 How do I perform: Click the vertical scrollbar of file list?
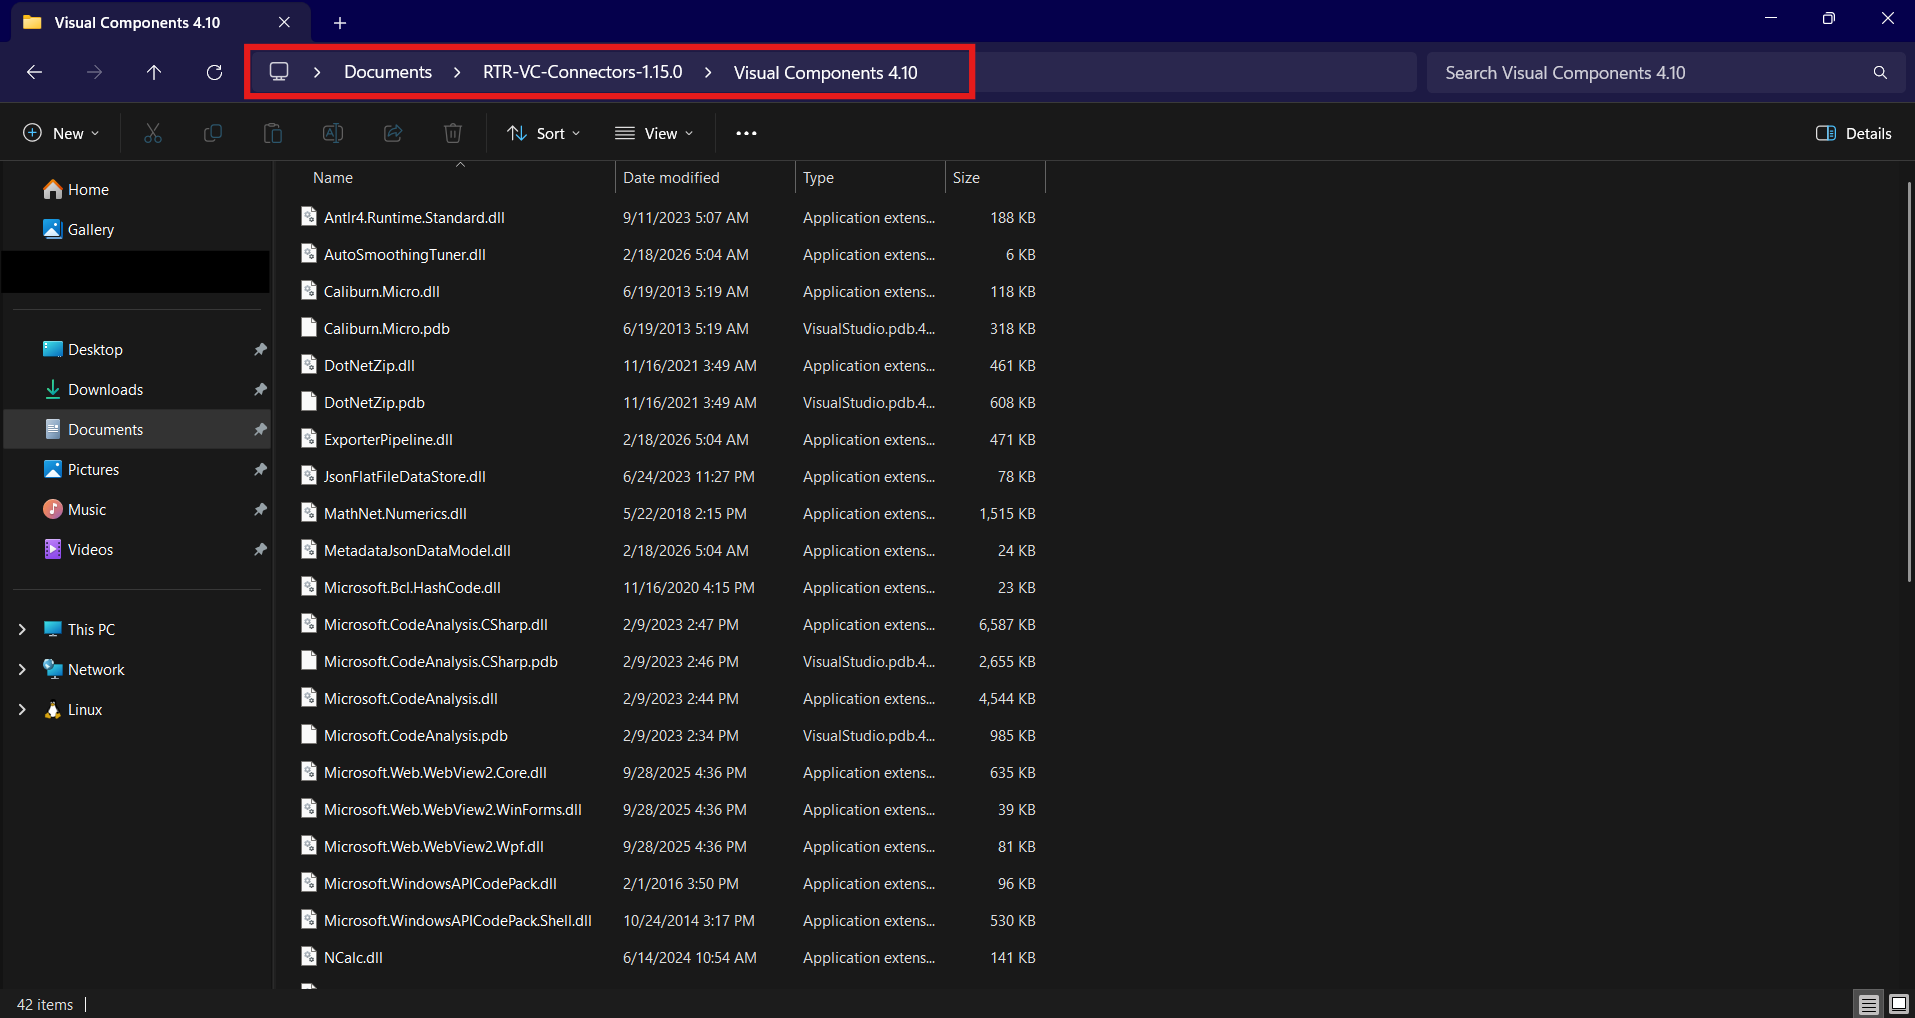click(1909, 380)
